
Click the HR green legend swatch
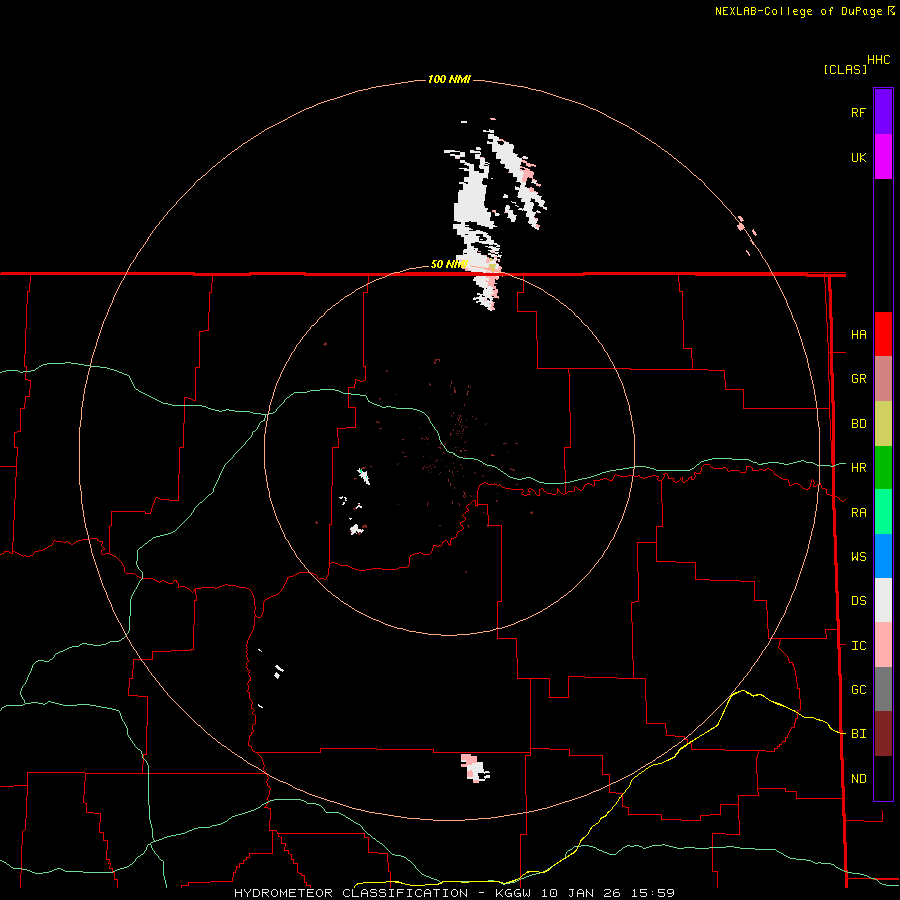(883, 468)
